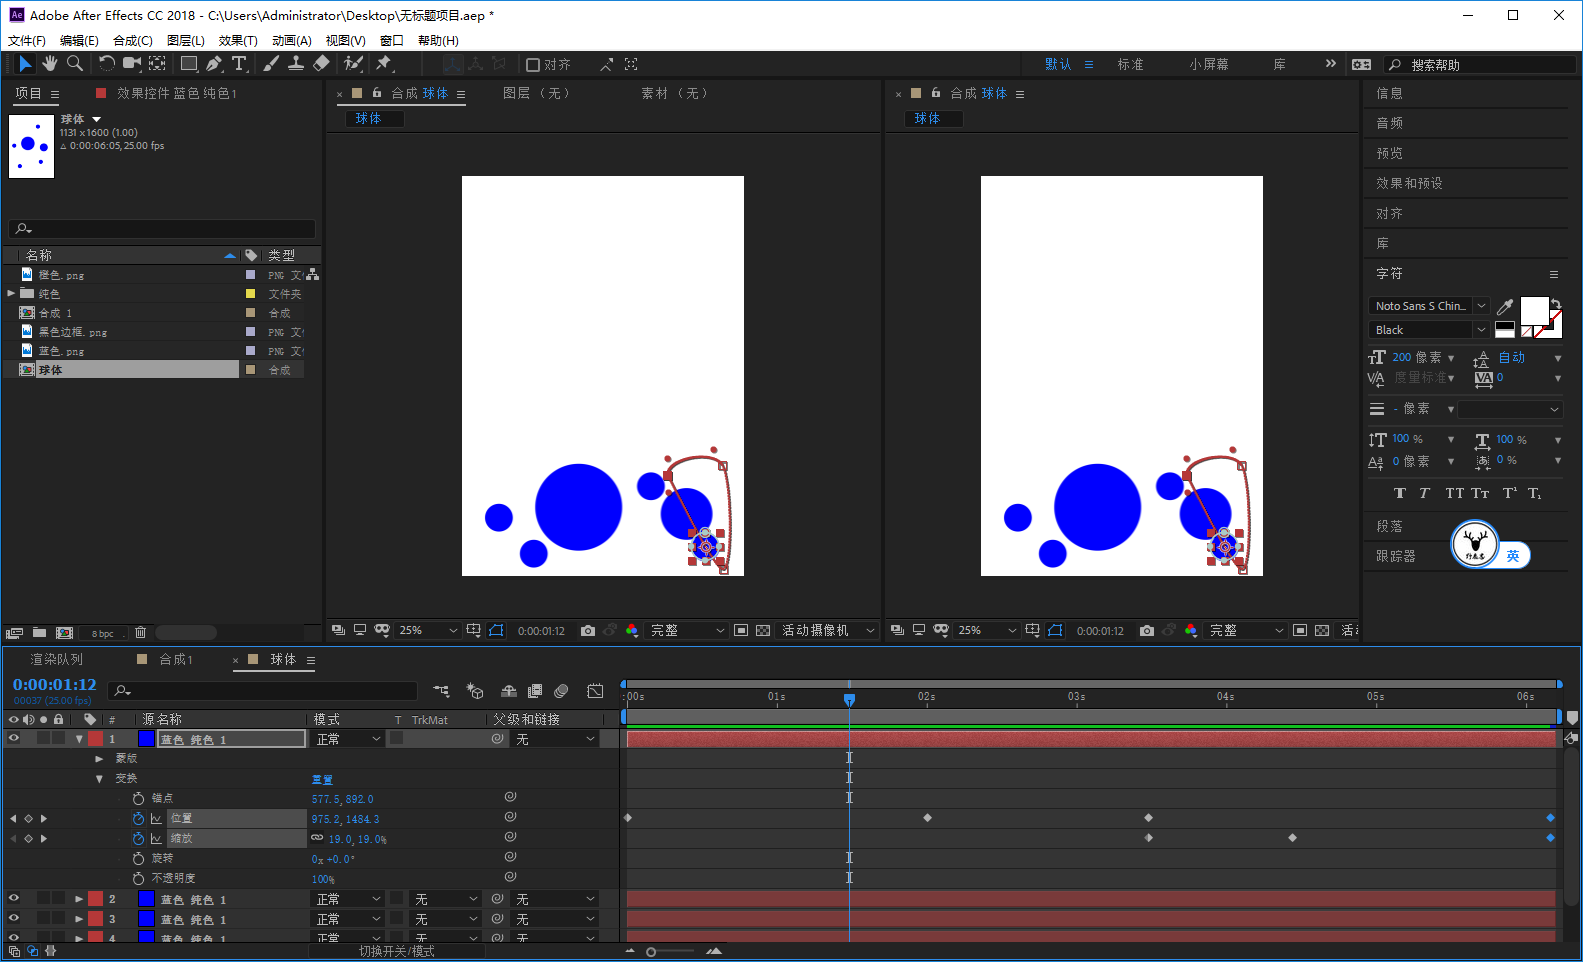Click the 切换开关/模式 toggle button

397,951
